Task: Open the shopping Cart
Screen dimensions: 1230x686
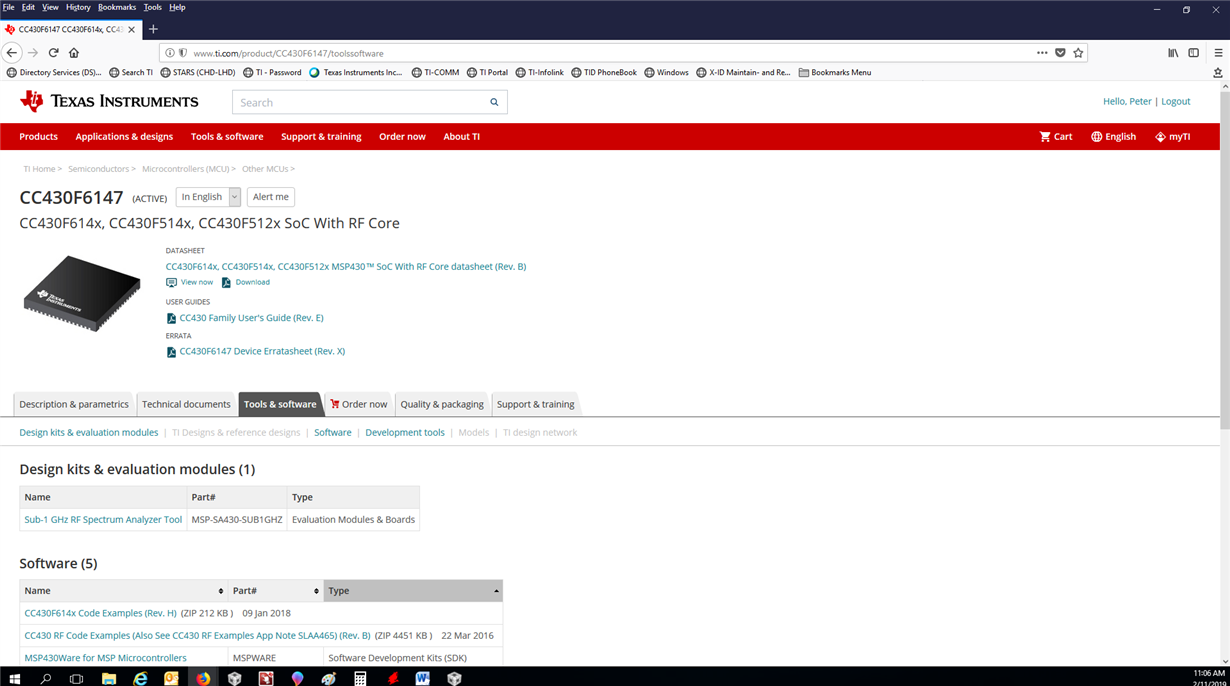Action: [1056, 137]
